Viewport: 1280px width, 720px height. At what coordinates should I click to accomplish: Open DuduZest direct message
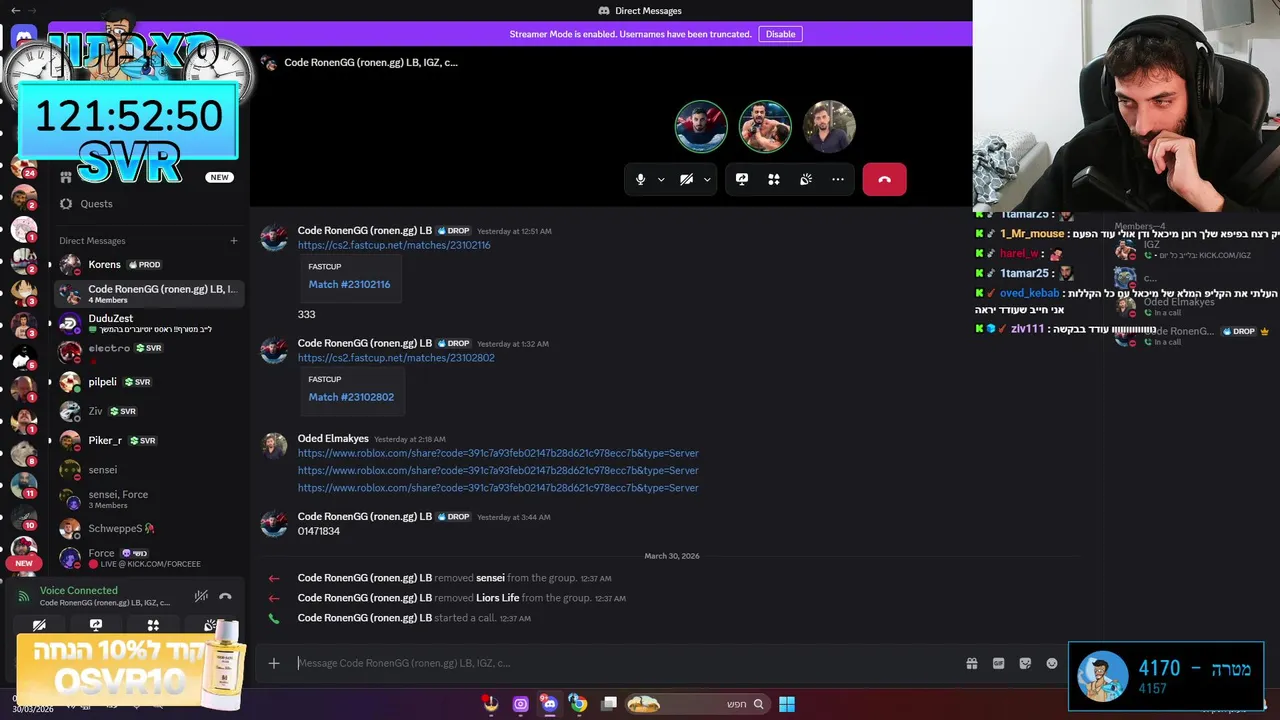point(149,323)
